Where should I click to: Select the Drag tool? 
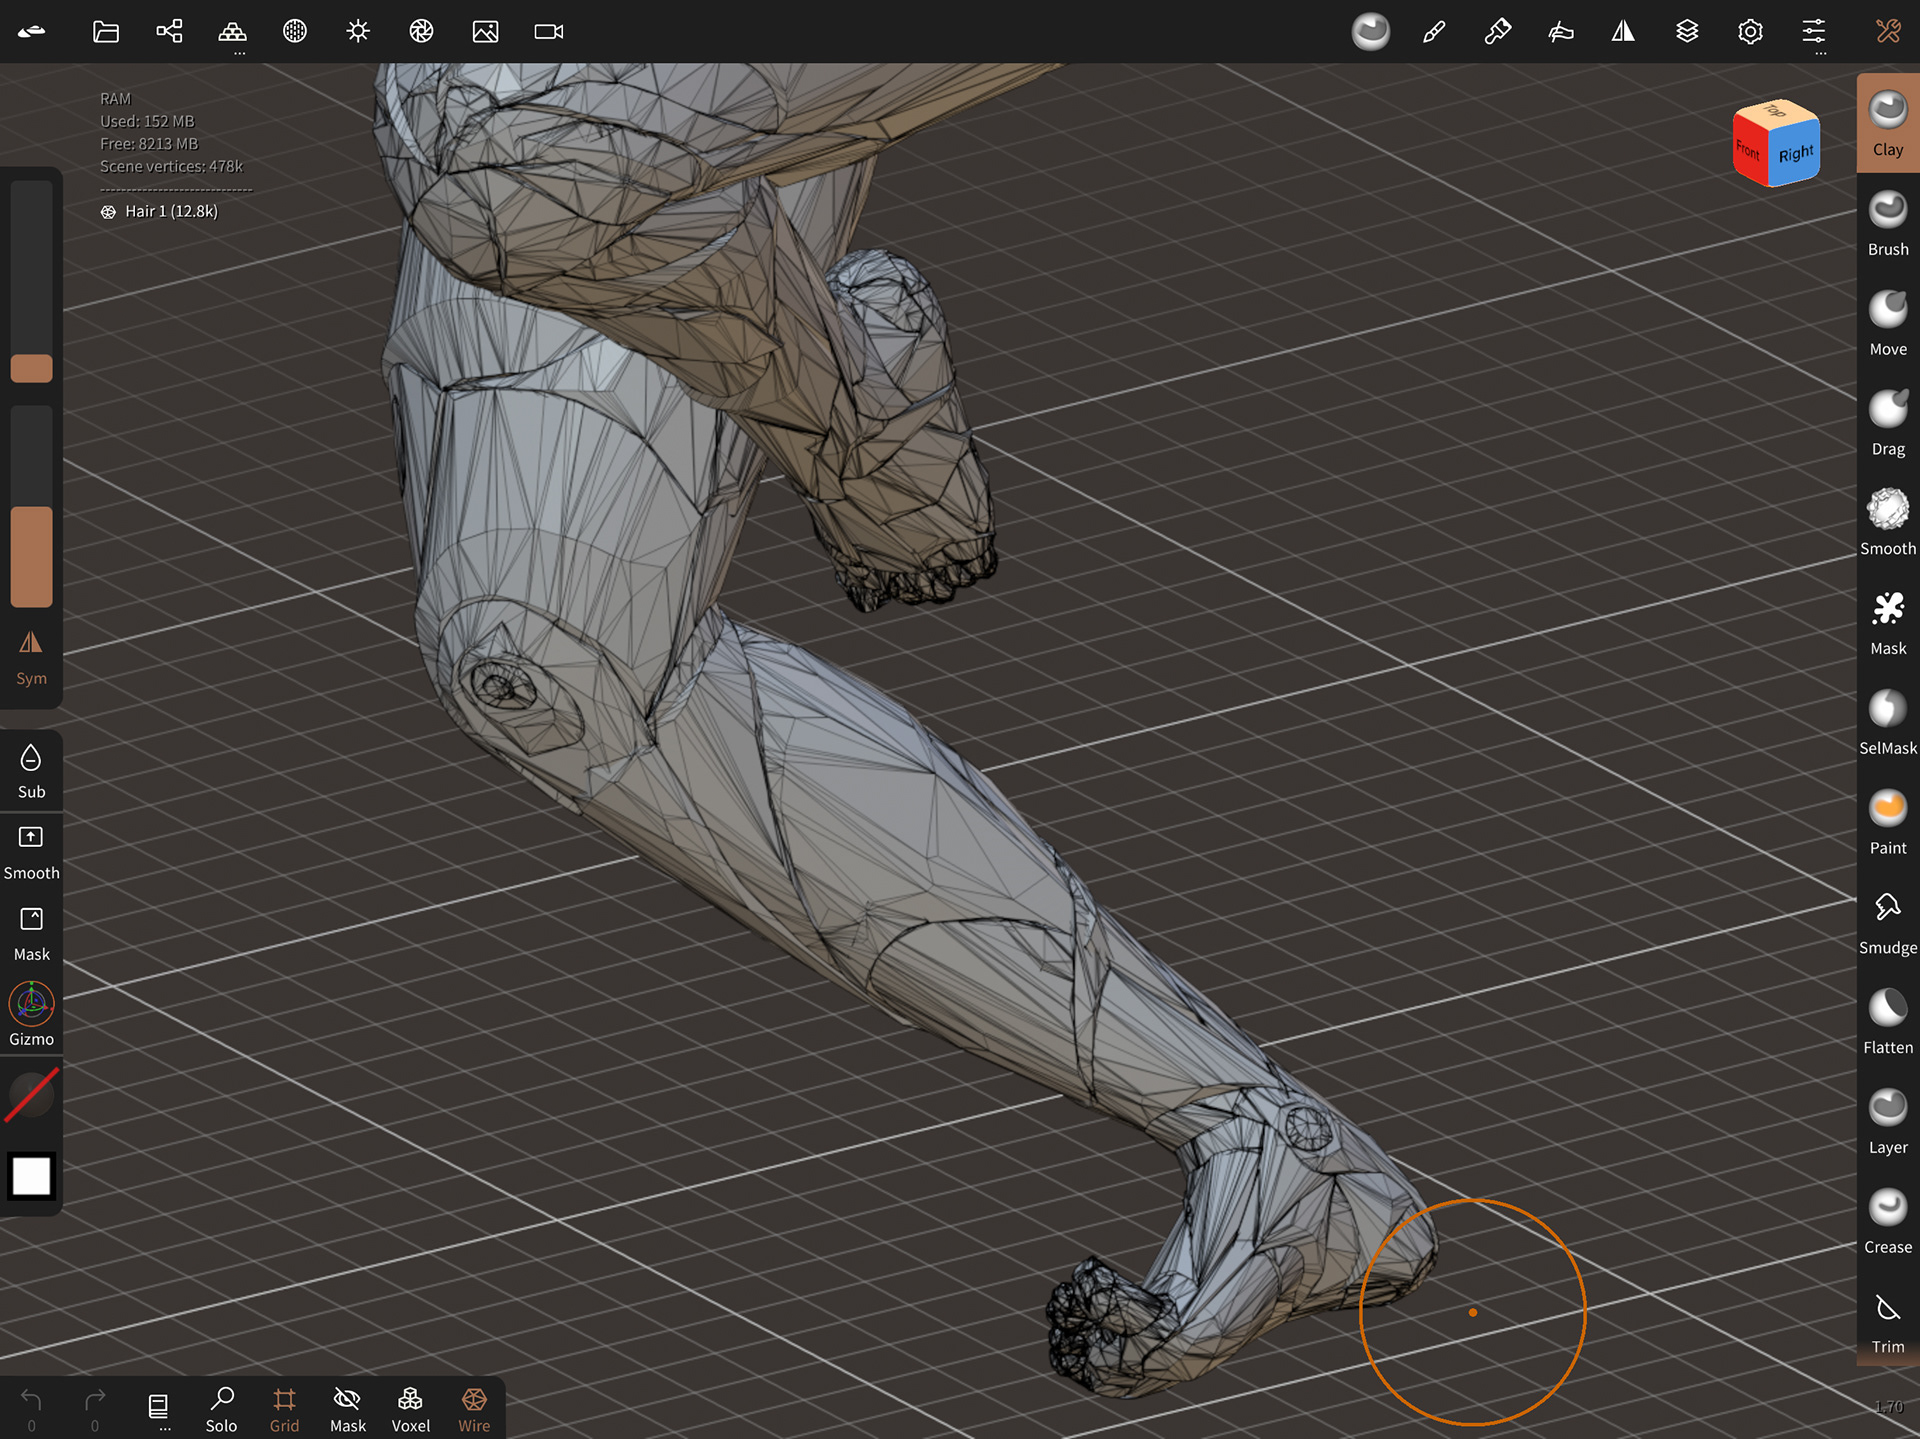coord(1888,423)
